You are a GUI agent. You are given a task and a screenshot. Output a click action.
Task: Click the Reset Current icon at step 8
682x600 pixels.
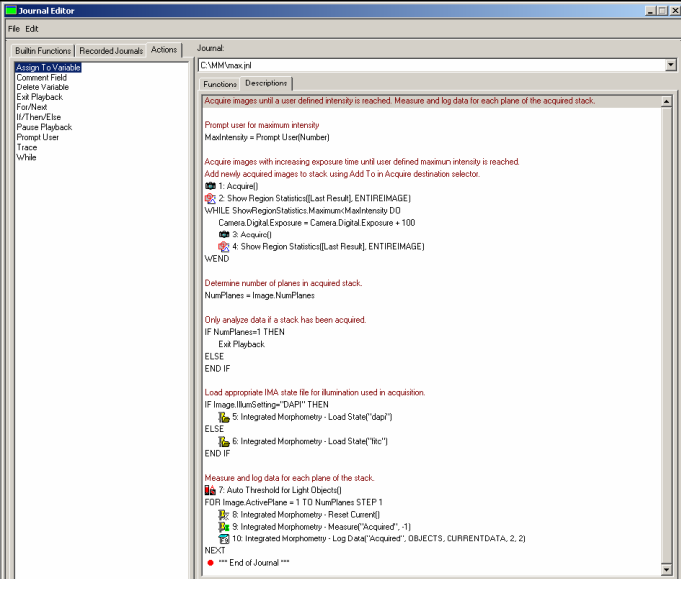pyautogui.click(x=223, y=514)
